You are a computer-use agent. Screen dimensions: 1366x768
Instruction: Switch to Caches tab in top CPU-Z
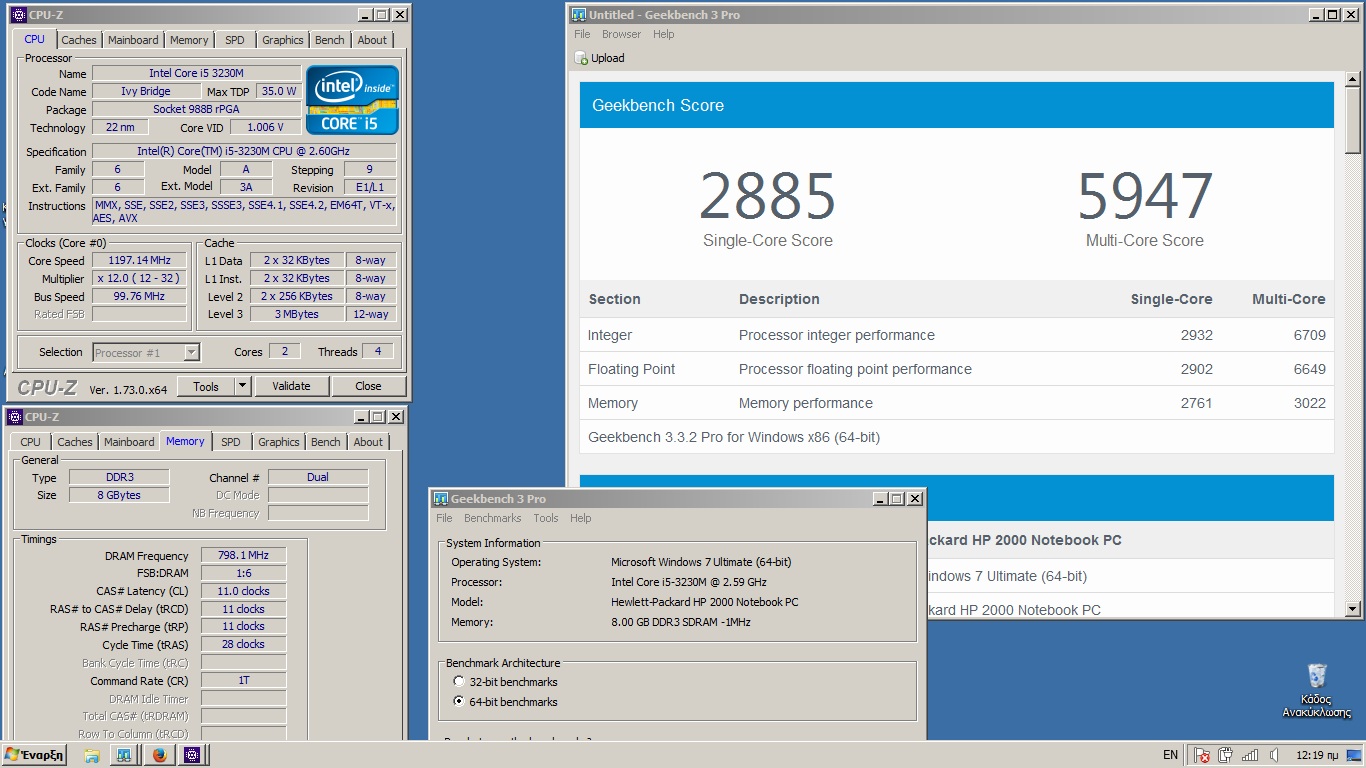point(79,40)
